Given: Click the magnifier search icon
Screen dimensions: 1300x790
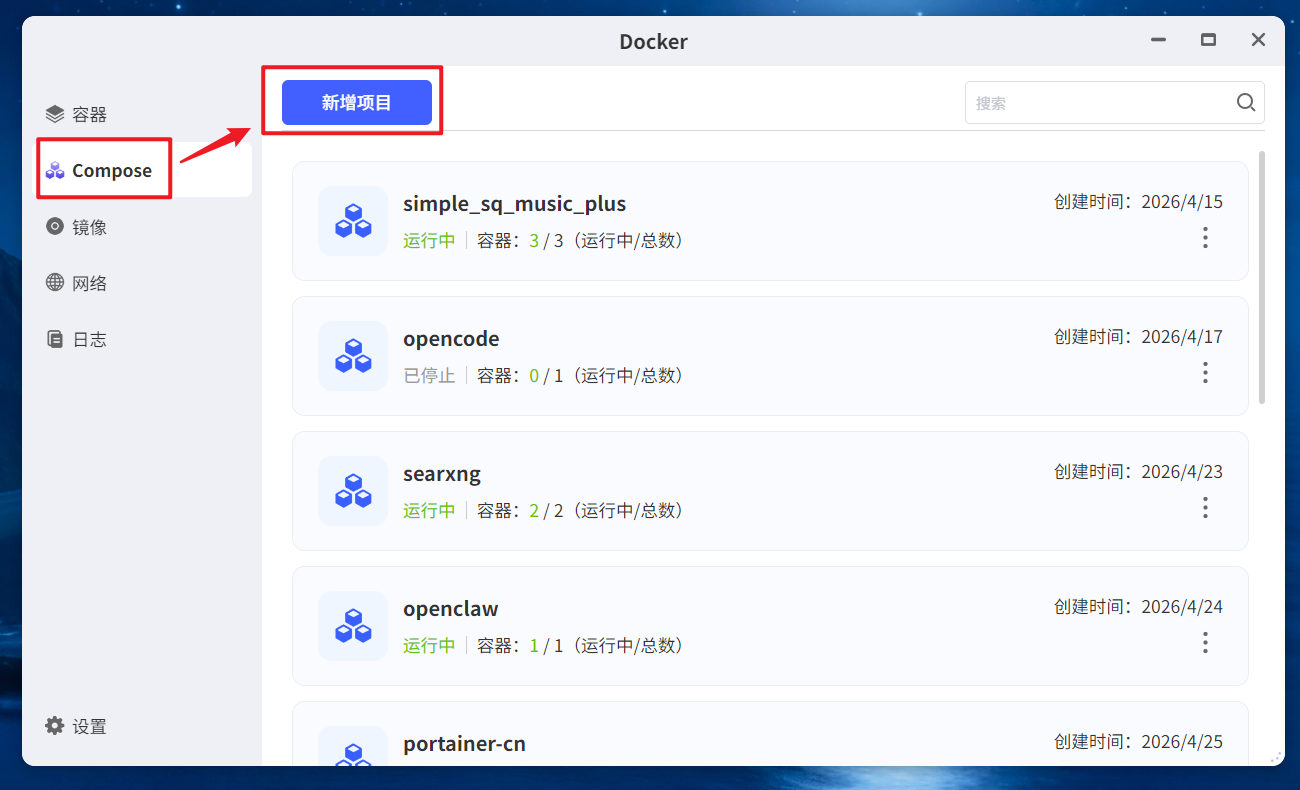Looking at the screenshot, I should point(1246,102).
